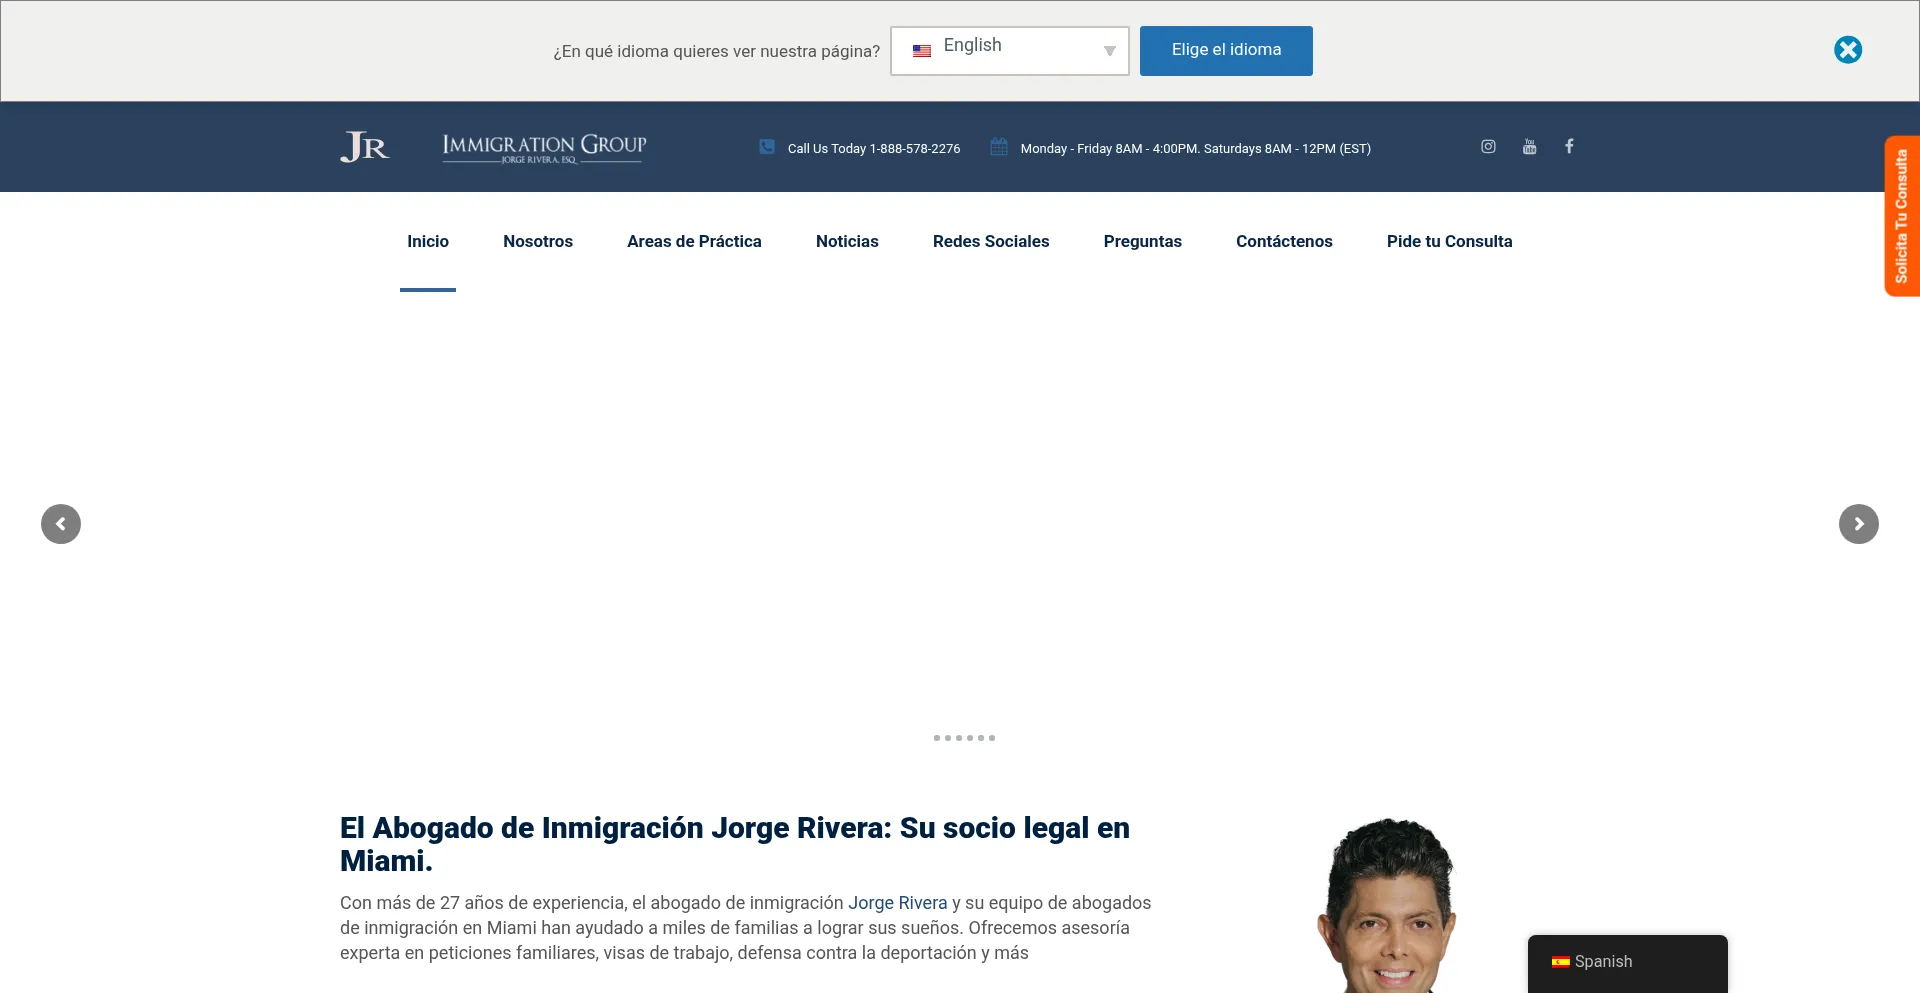Click the dropdown arrow beside English
The width and height of the screenshot is (1920, 993).
(1109, 51)
